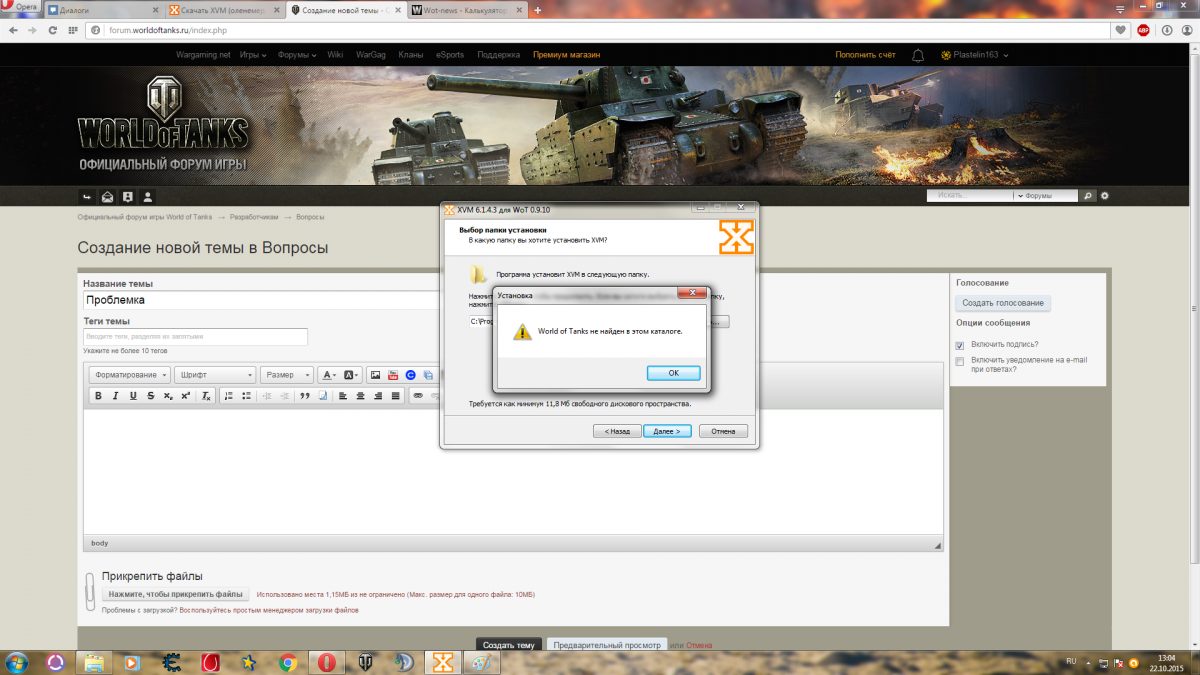The height and width of the screenshot is (675, 1200).
Task: Toggle the e-mail notification checkbox
Action: tap(960, 361)
